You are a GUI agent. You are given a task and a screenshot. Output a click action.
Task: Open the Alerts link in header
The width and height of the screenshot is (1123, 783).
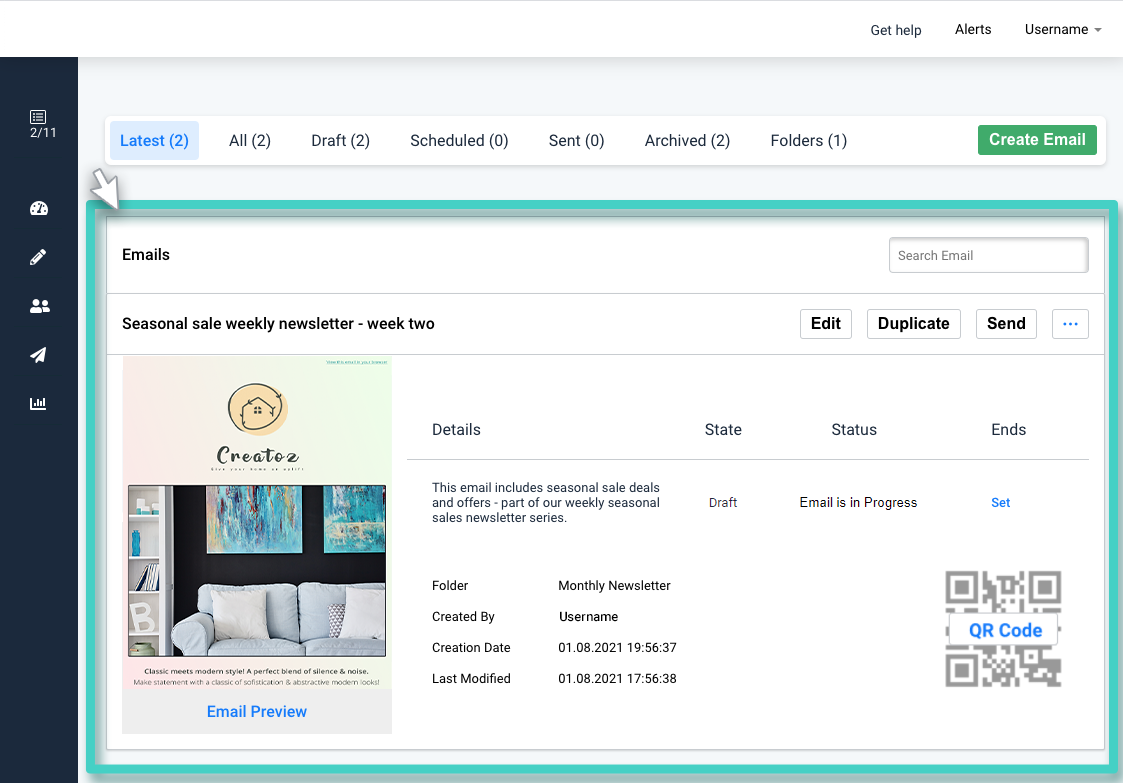coord(973,29)
